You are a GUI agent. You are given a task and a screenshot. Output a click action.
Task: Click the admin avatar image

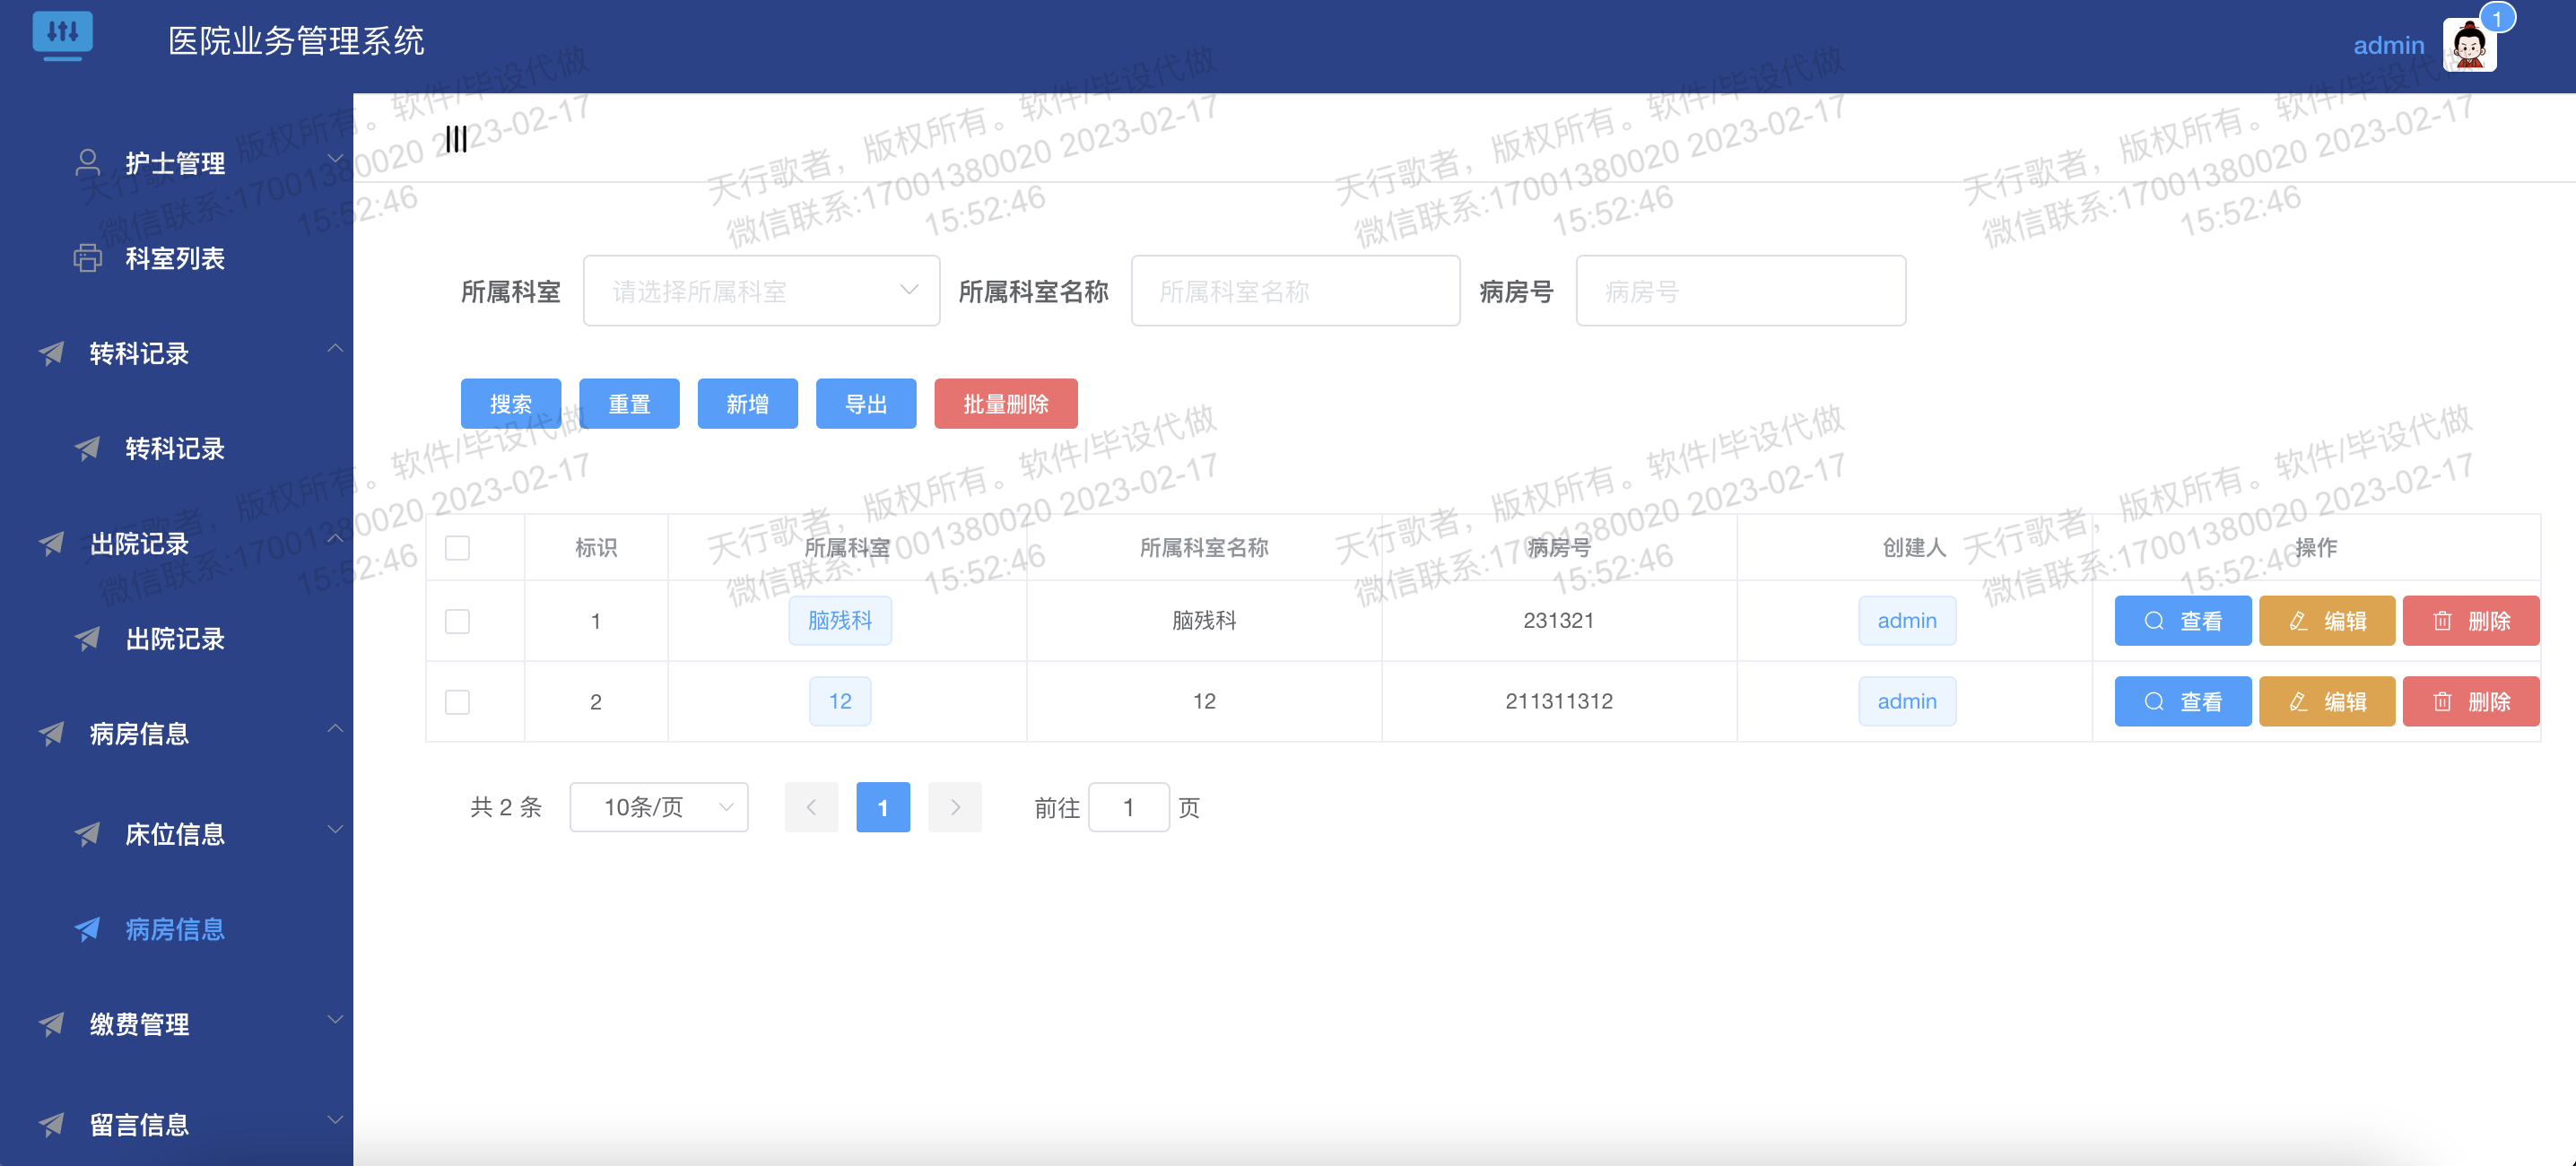(2468, 46)
